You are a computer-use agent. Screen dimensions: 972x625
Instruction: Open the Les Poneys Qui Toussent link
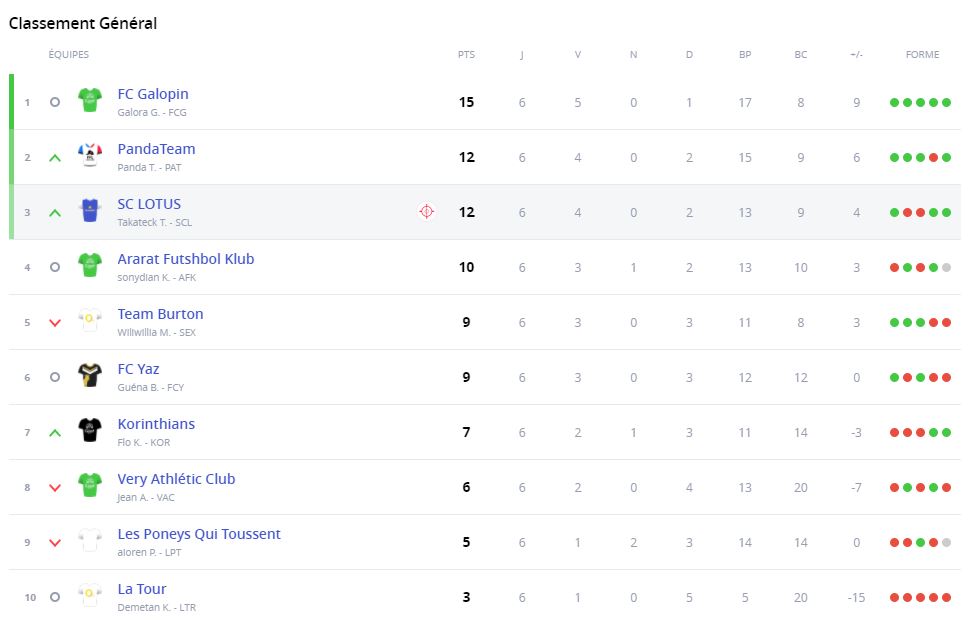199,534
